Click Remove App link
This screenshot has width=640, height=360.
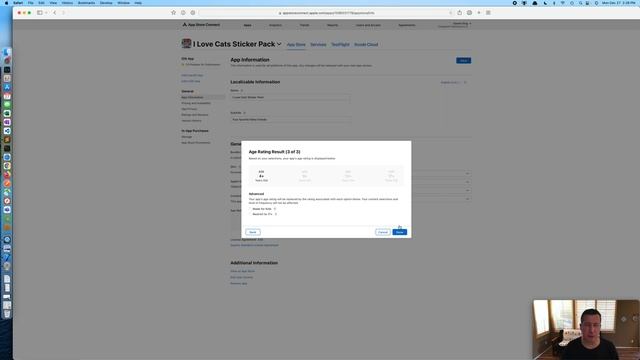click(238, 283)
